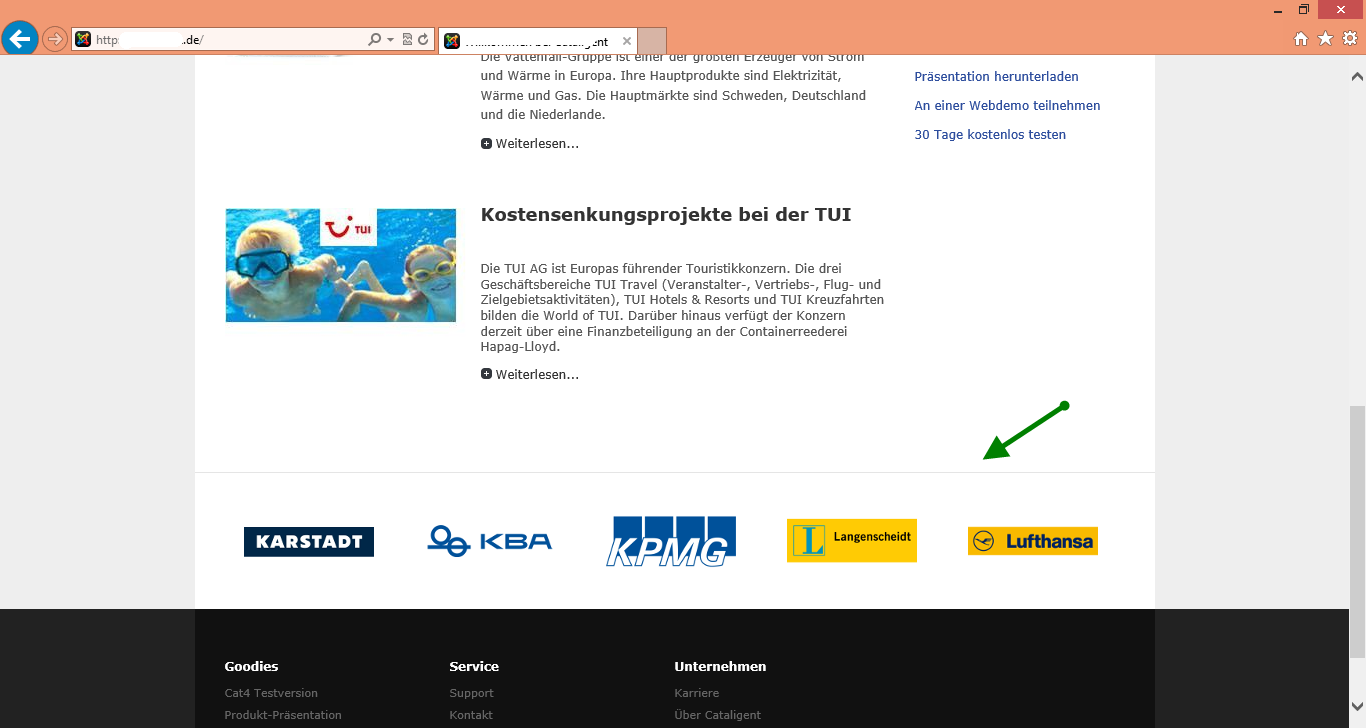Screen dimensions: 1366x728
Task: Toggle the Compatibility View icon
Action: tap(407, 40)
